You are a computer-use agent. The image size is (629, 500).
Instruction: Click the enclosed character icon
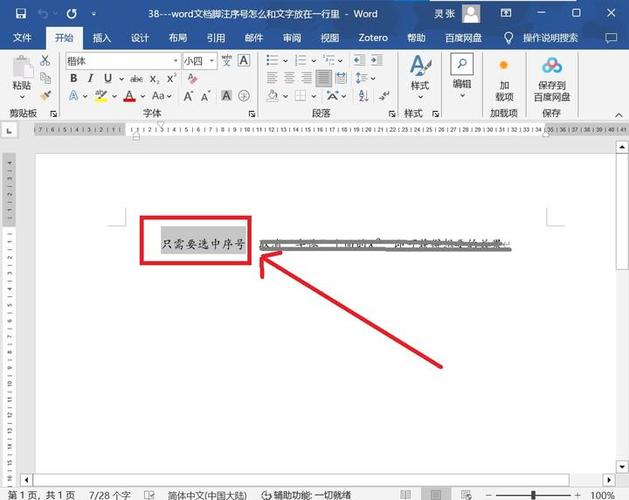(x=244, y=96)
